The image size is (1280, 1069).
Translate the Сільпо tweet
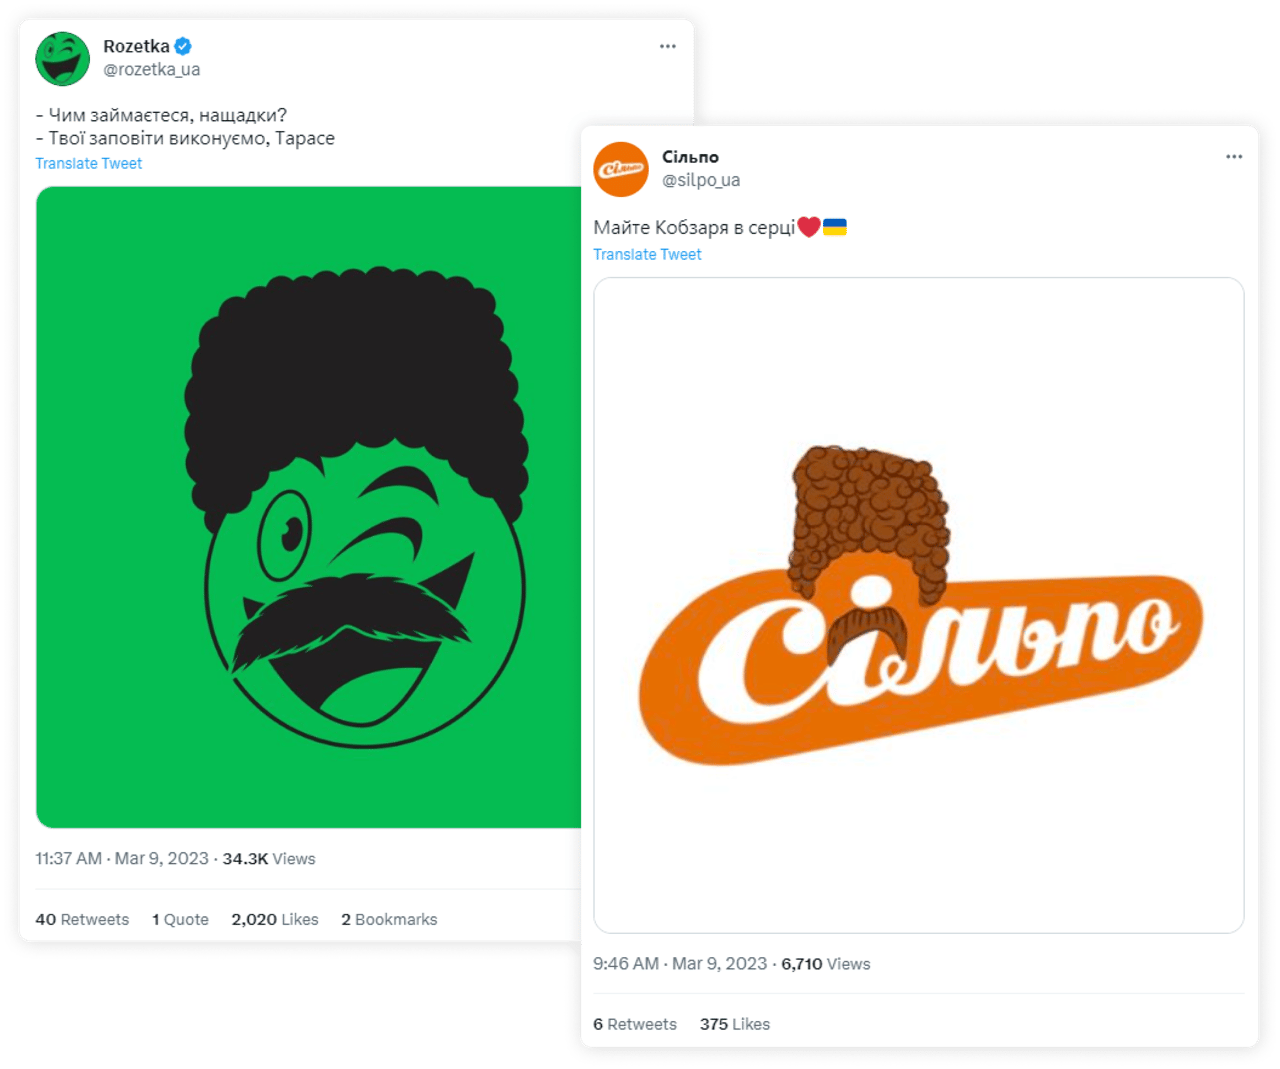click(x=647, y=255)
